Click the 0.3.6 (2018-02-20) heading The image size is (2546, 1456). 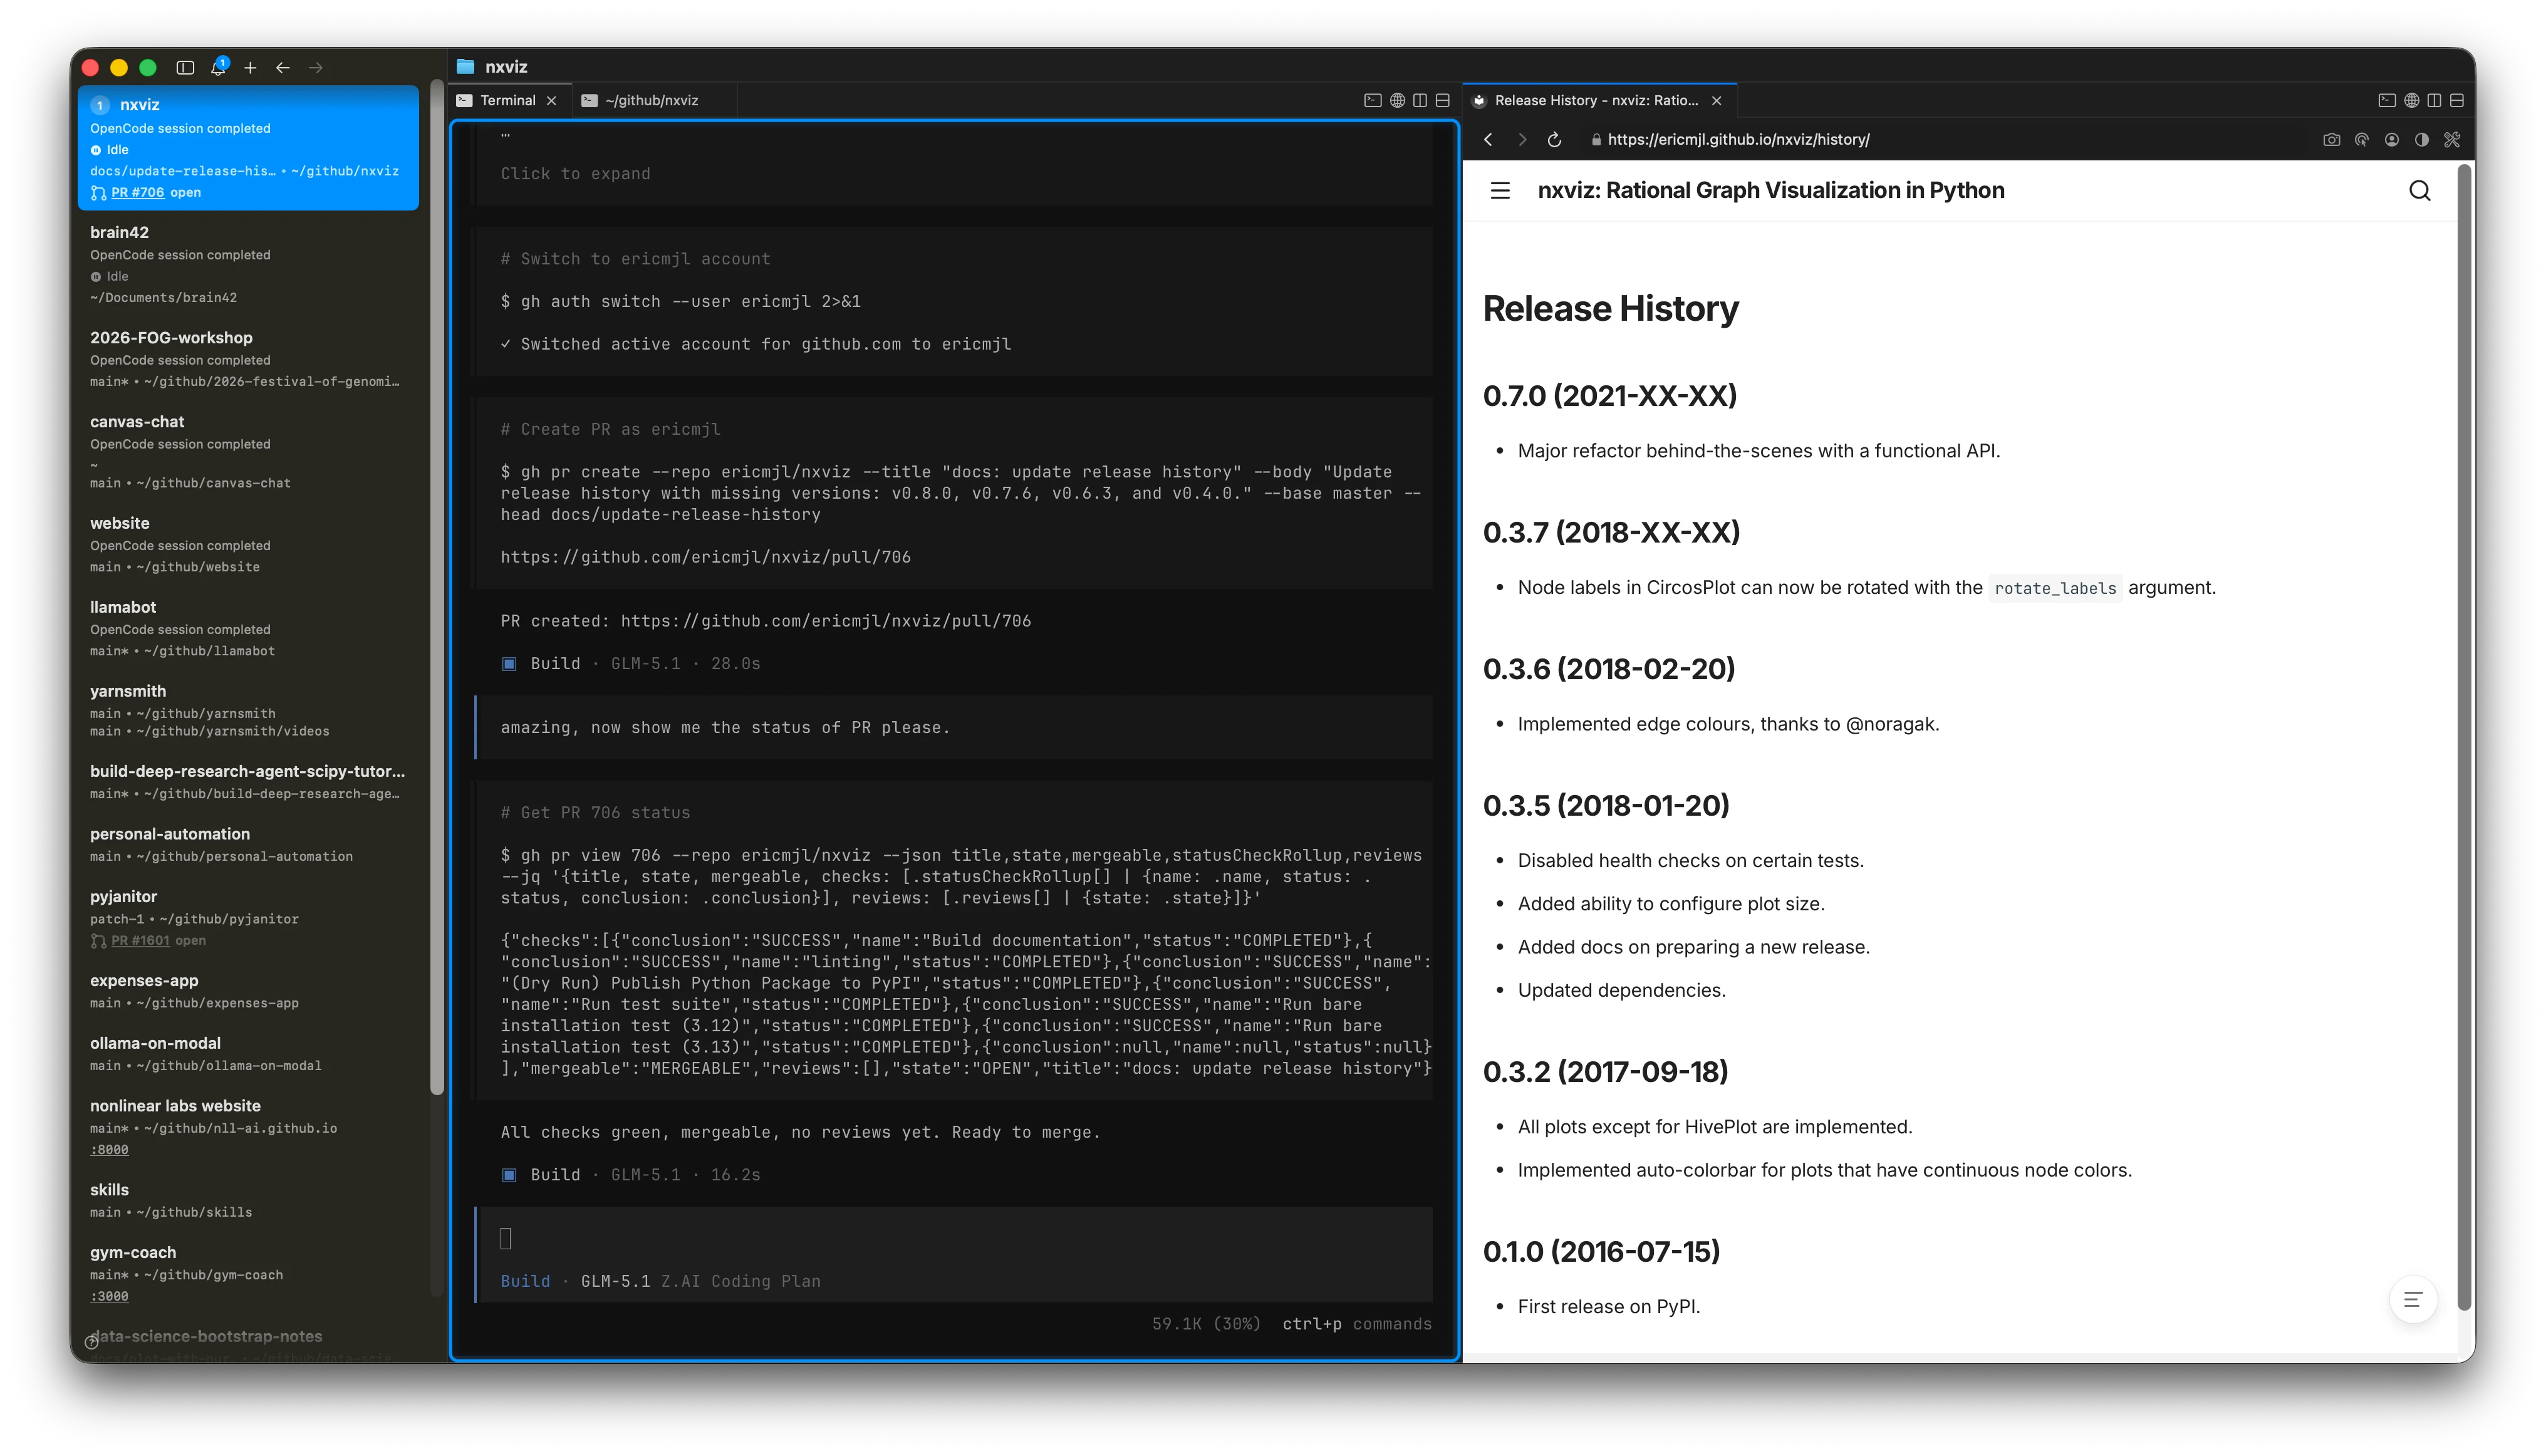click(1608, 669)
